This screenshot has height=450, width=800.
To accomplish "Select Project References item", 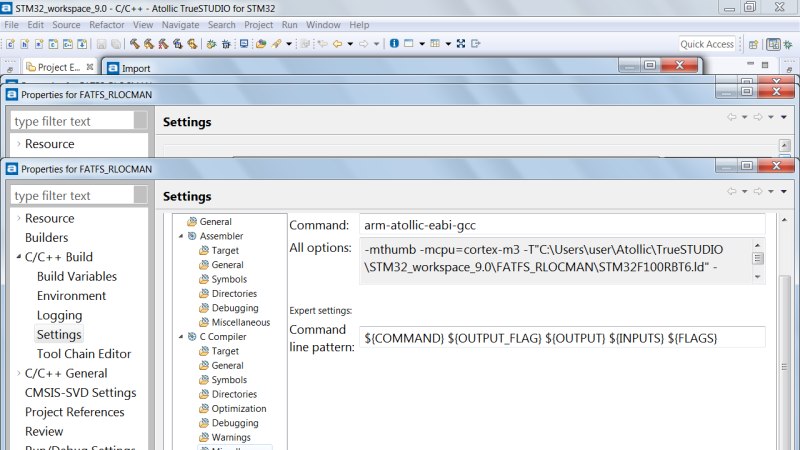I will click(x=74, y=412).
